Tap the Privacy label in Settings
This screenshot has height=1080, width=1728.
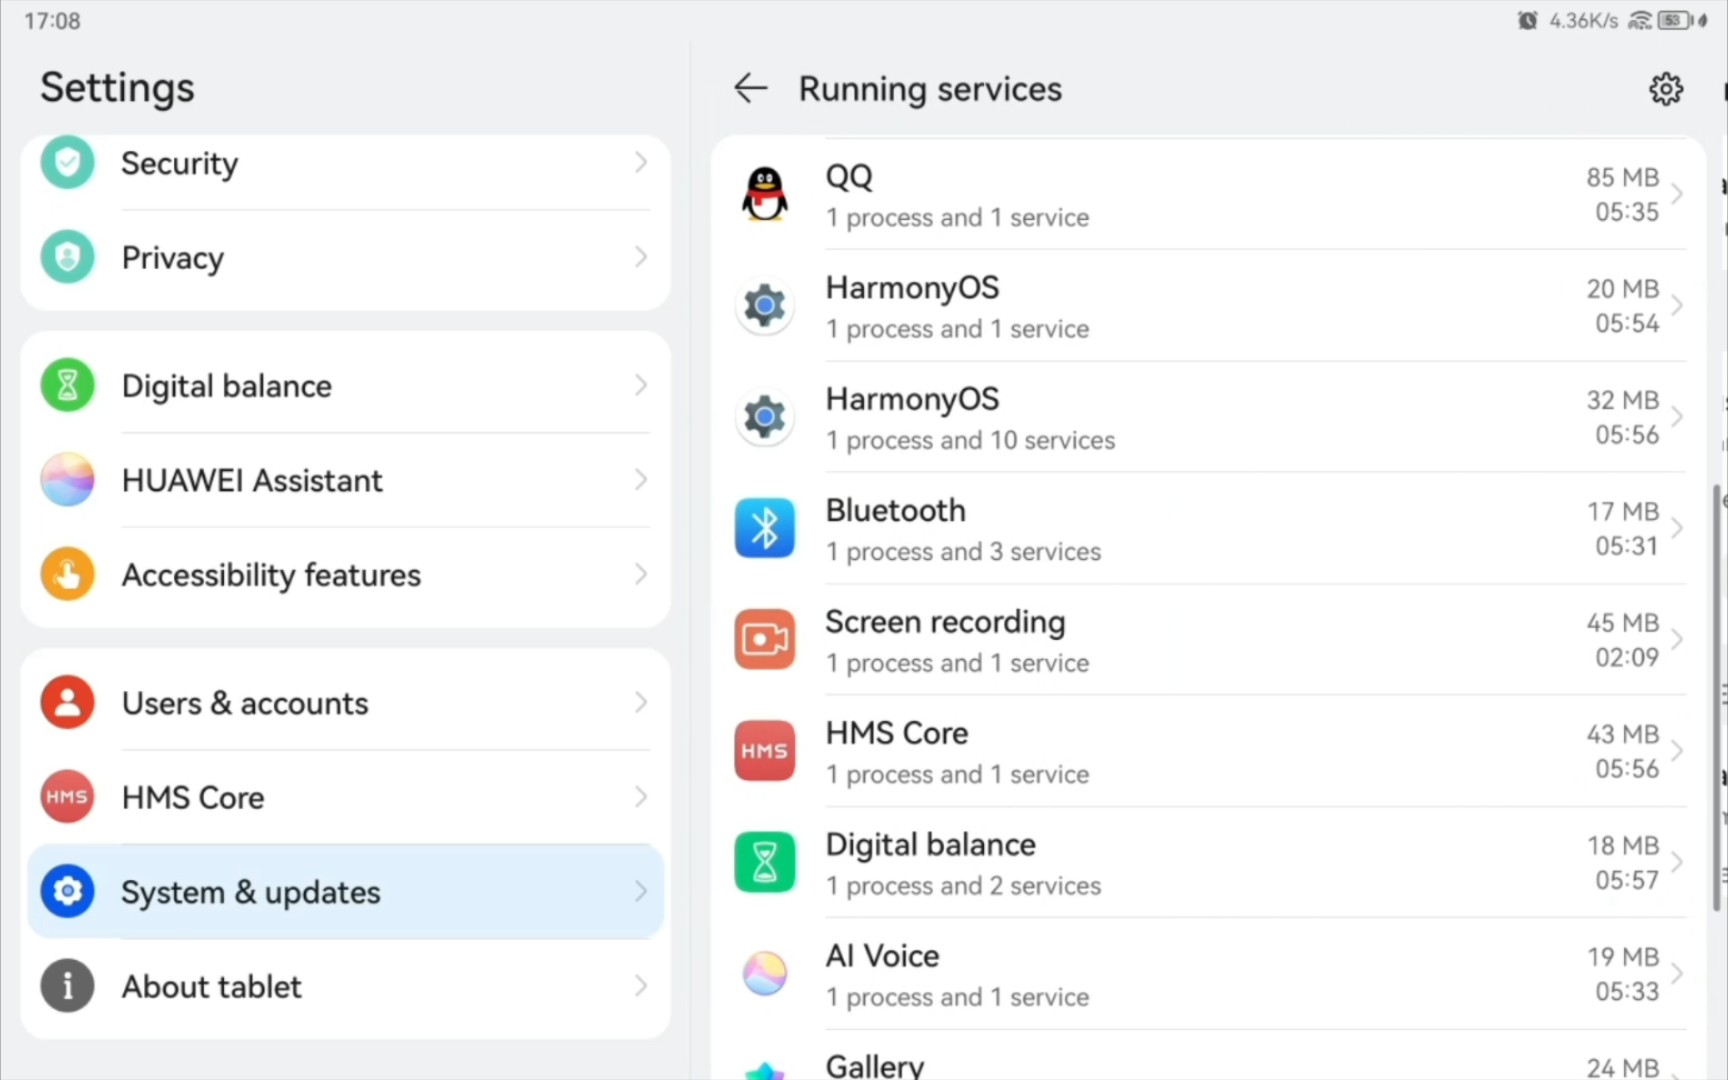pos(172,258)
